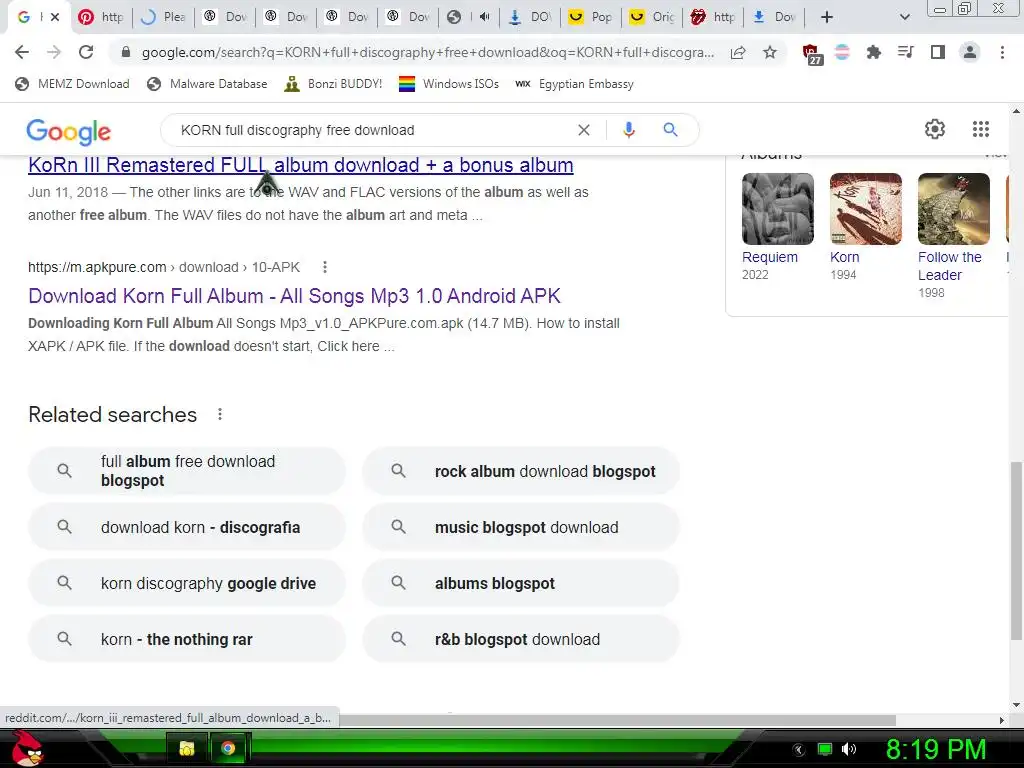Start voice search with microphone icon
This screenshot has height=768, width=1024.
[x=629, y=130]
